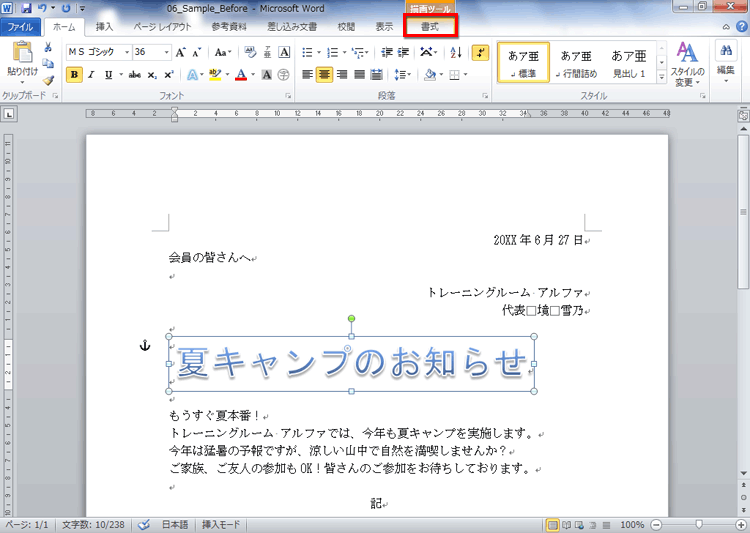Click the Justify alignment icon
Image resolution: width=750 pixels, height=533 pixels.
[359, 75]
